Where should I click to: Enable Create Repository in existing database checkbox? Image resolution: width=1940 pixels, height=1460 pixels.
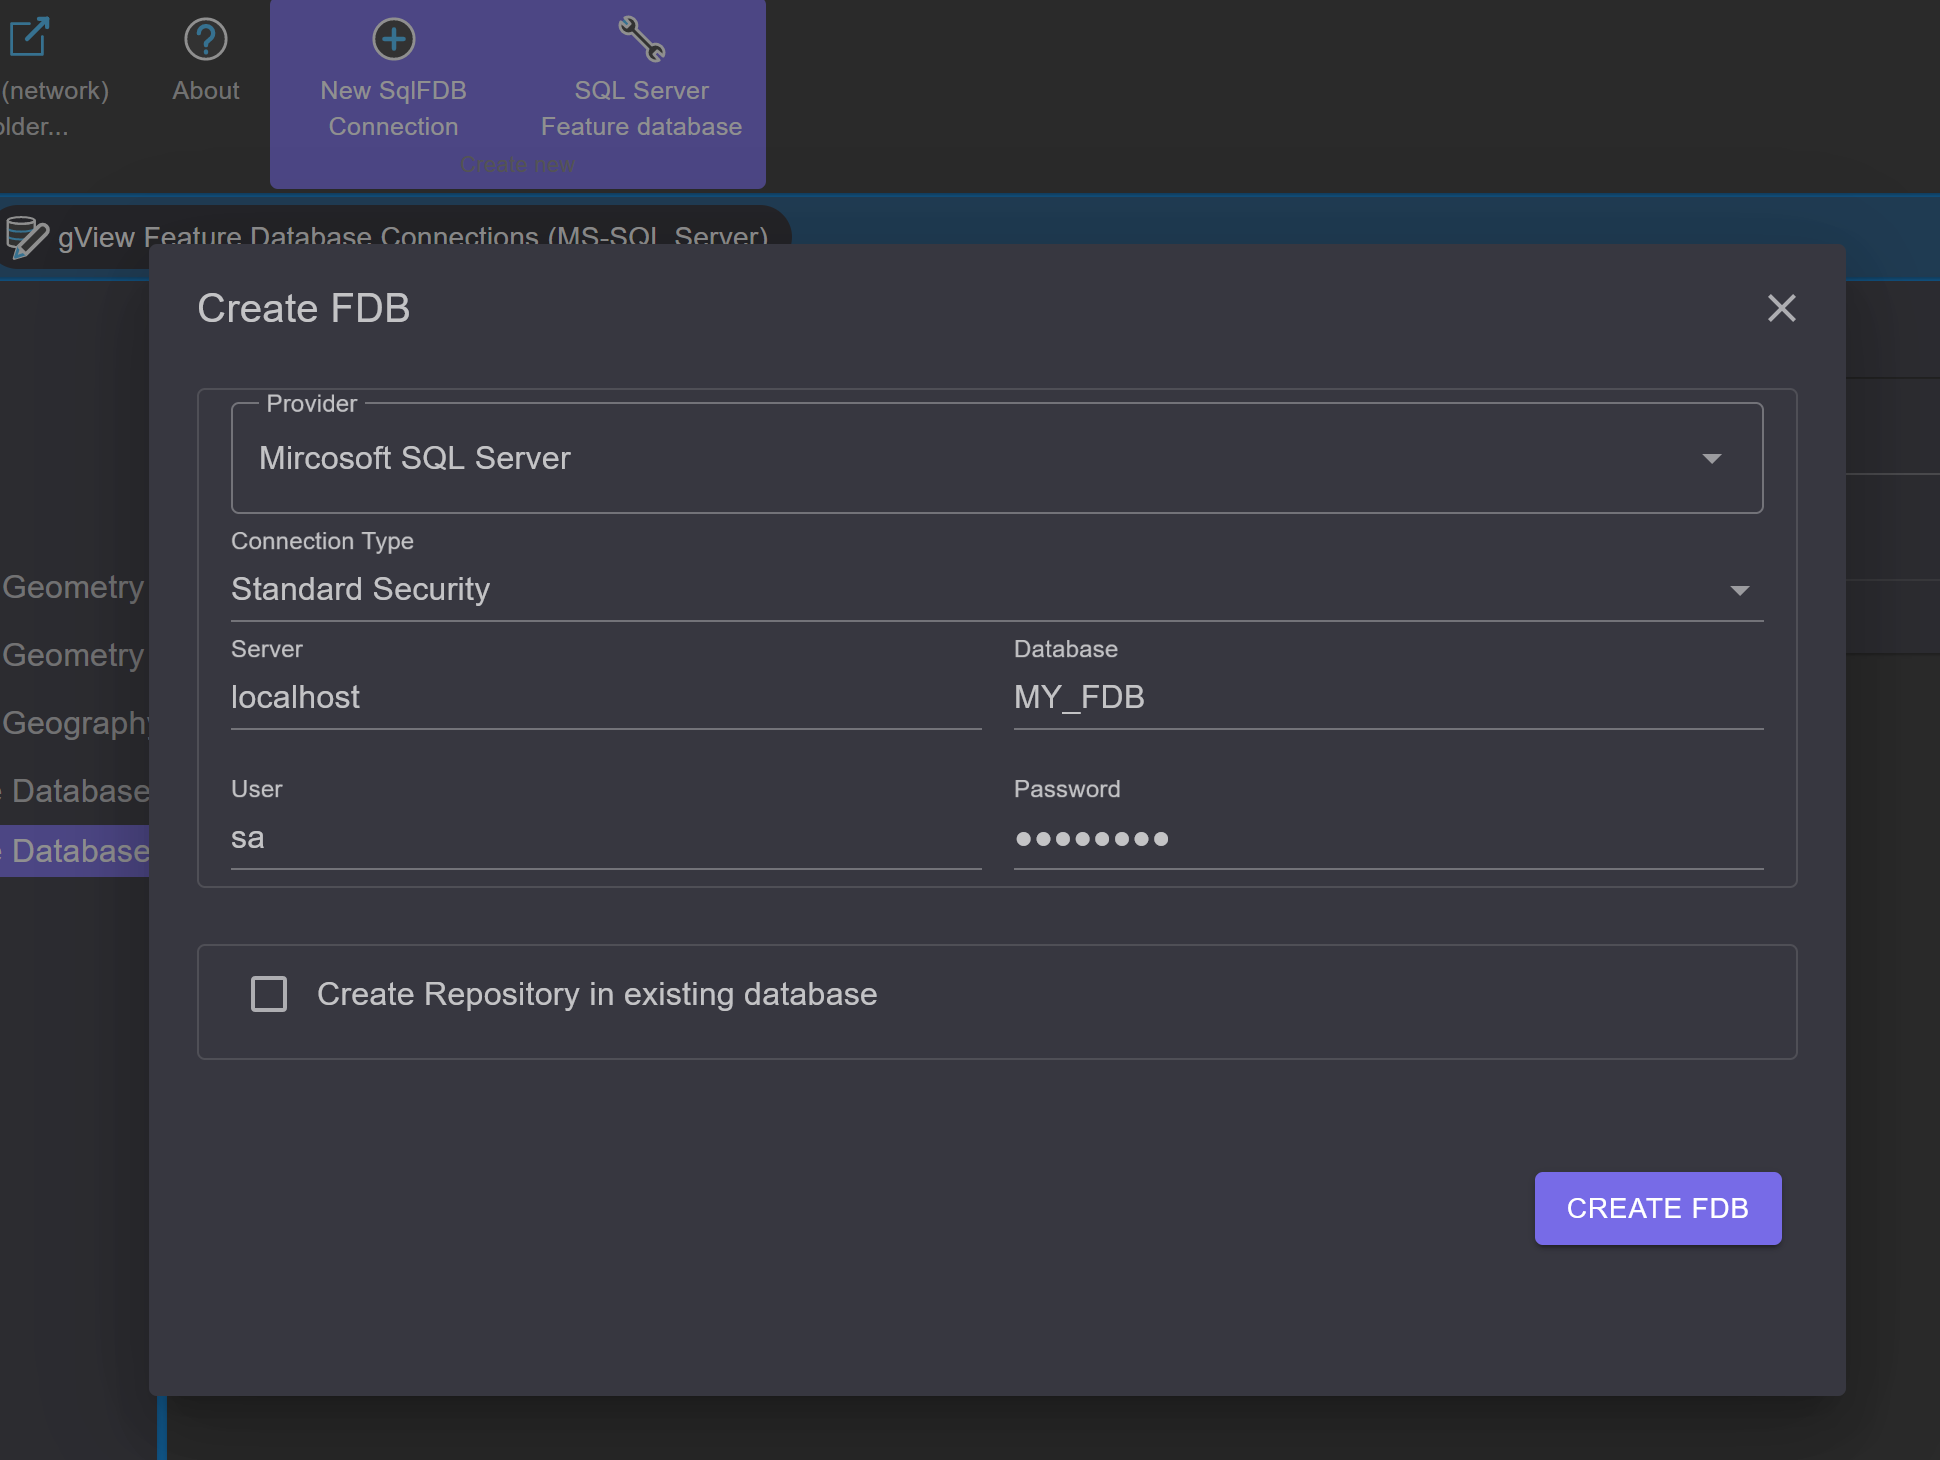pyautogui.click(x=269, y=994)
